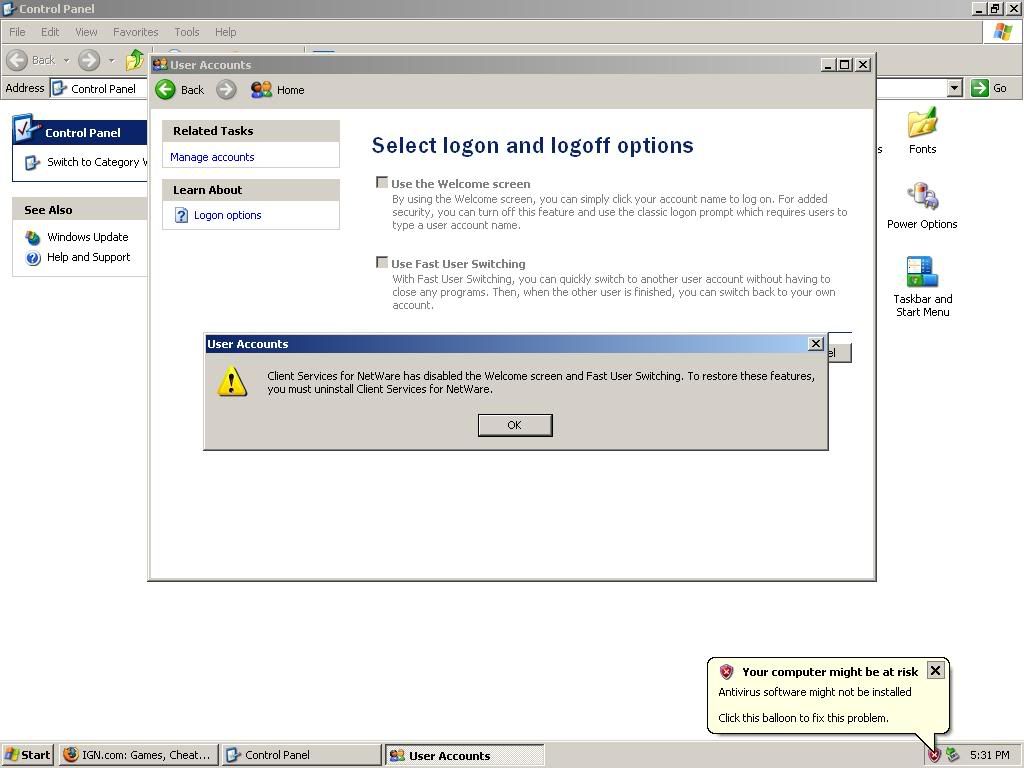Click Forward arrow in Control Panel toolbar
The width and height of the screenshot is (1024, 768).
click(x=89, y=60)
